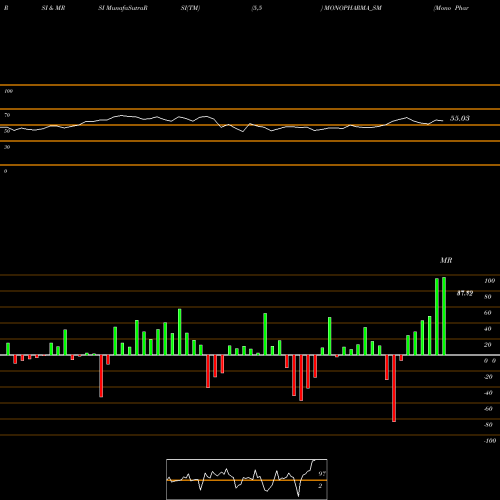Click the 'Mono Phar' company name text
Image resolution: width=500 pixels, height=500 pixels.
point(451,8)
